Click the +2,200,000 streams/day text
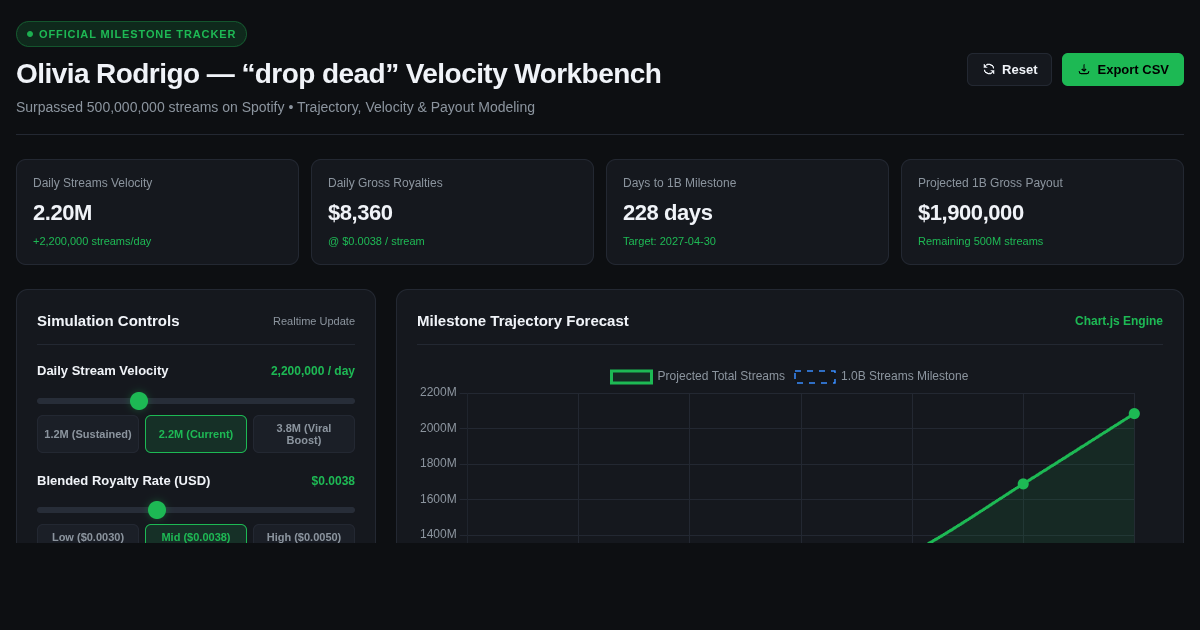This screenshot has height=630, width=1200. 92,241
